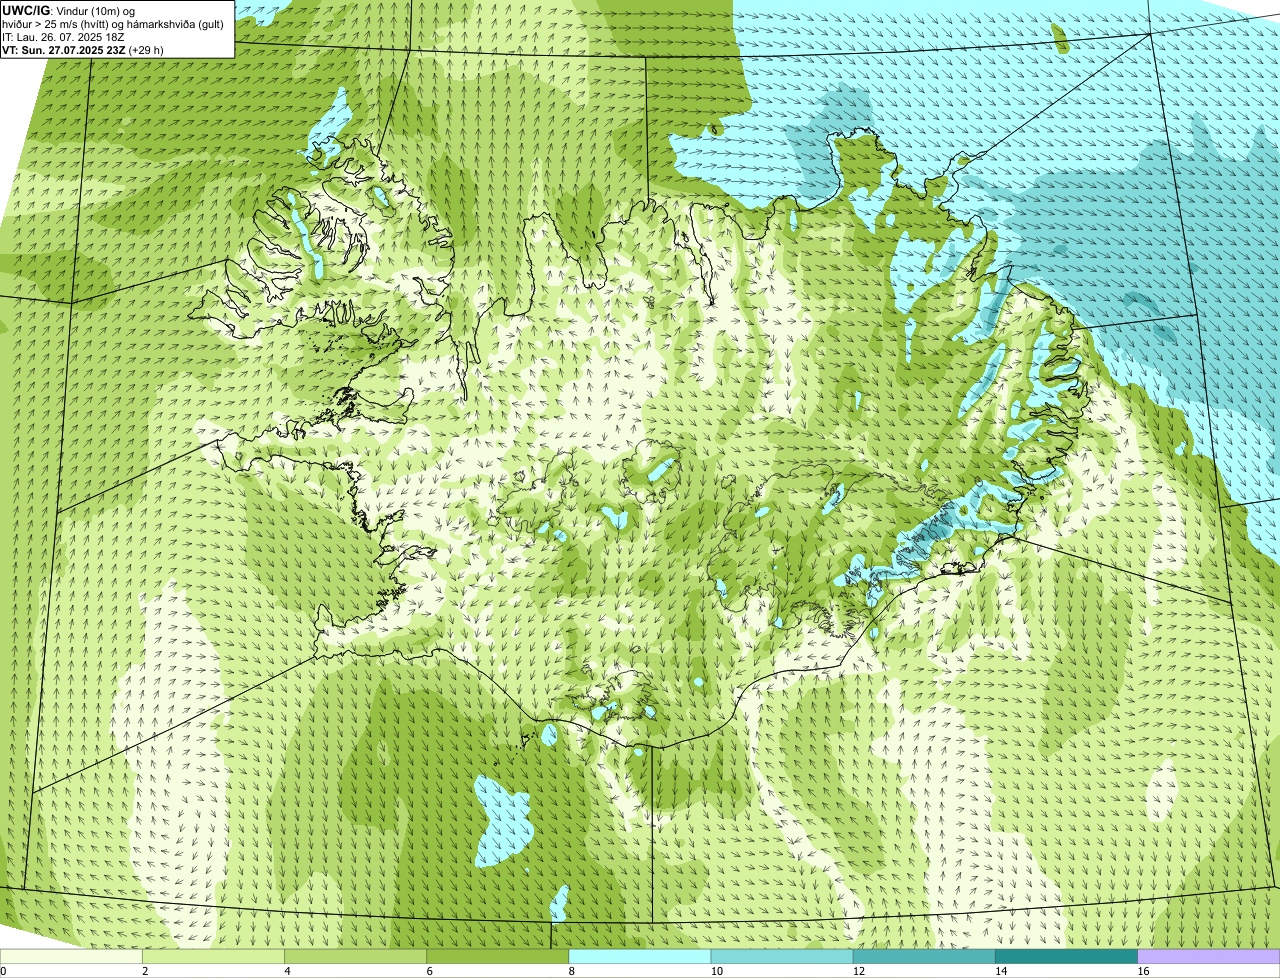The height and width of the screenshot is (978, 1280).
Task: Click the 2–4 m/s light green swatch
Action: click(213, 956)
